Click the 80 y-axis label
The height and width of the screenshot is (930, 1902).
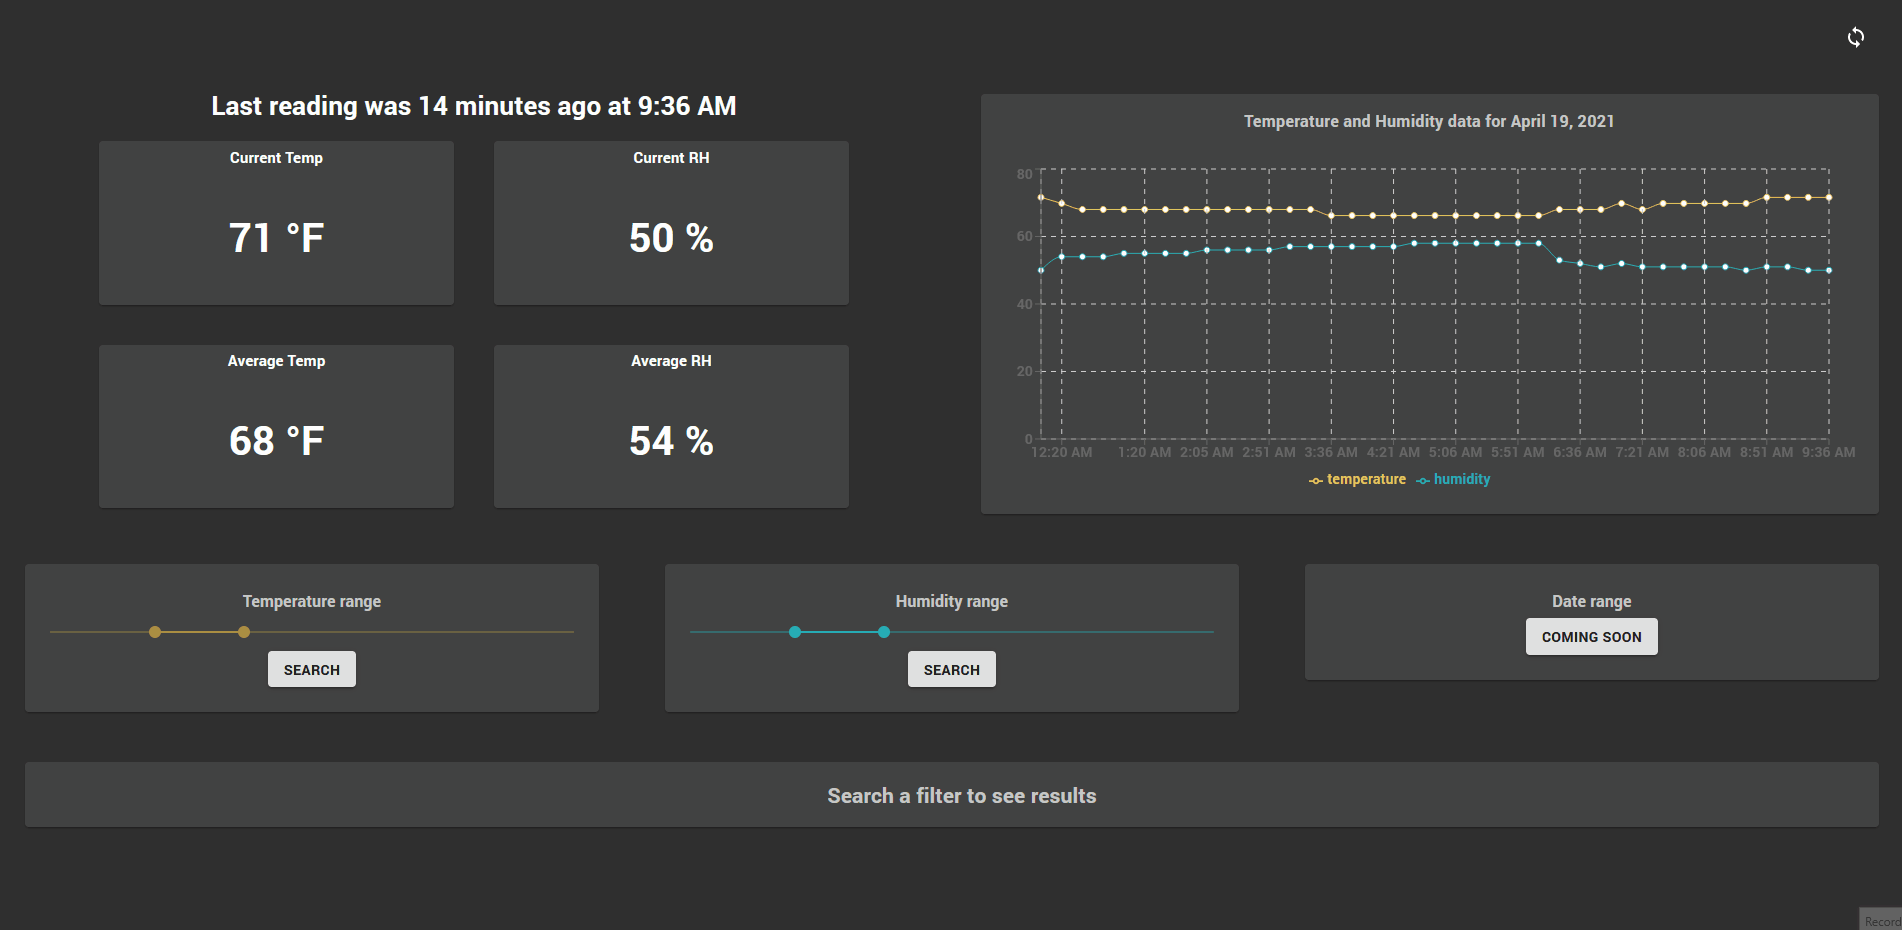click(x=1025, y=174)
